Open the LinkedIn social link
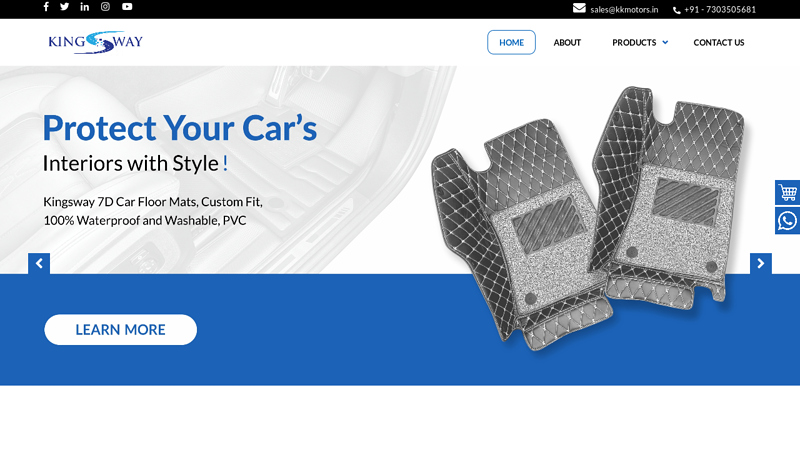This screenshot has width=800, height=450. tap(85, 7)
